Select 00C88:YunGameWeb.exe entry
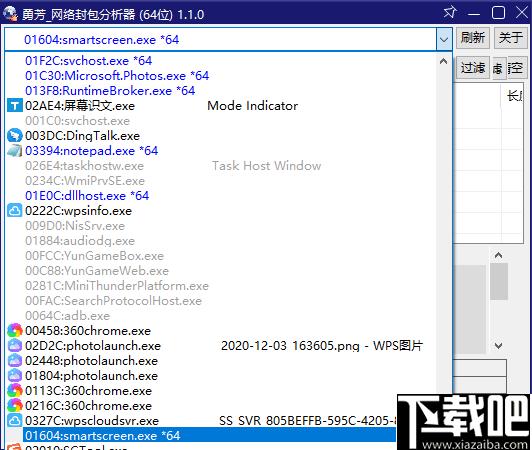Screen dimensions: 532x450 pyautogui.click(x=221, y=270)
